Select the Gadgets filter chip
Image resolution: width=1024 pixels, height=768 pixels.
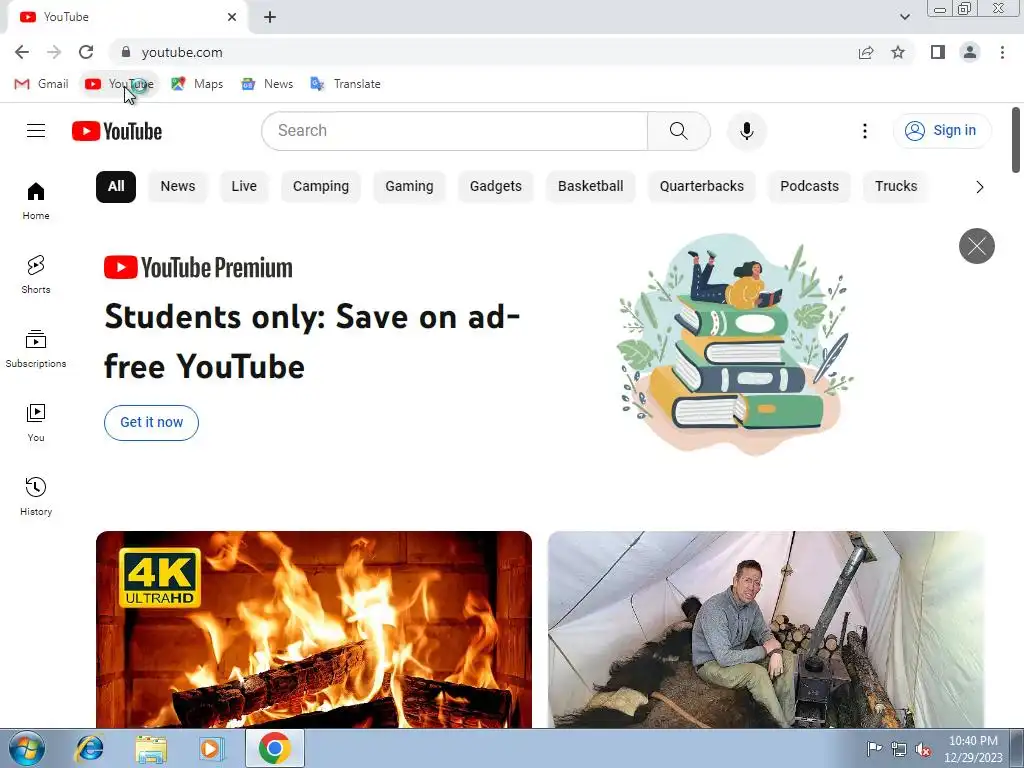[x=496, y=186]
